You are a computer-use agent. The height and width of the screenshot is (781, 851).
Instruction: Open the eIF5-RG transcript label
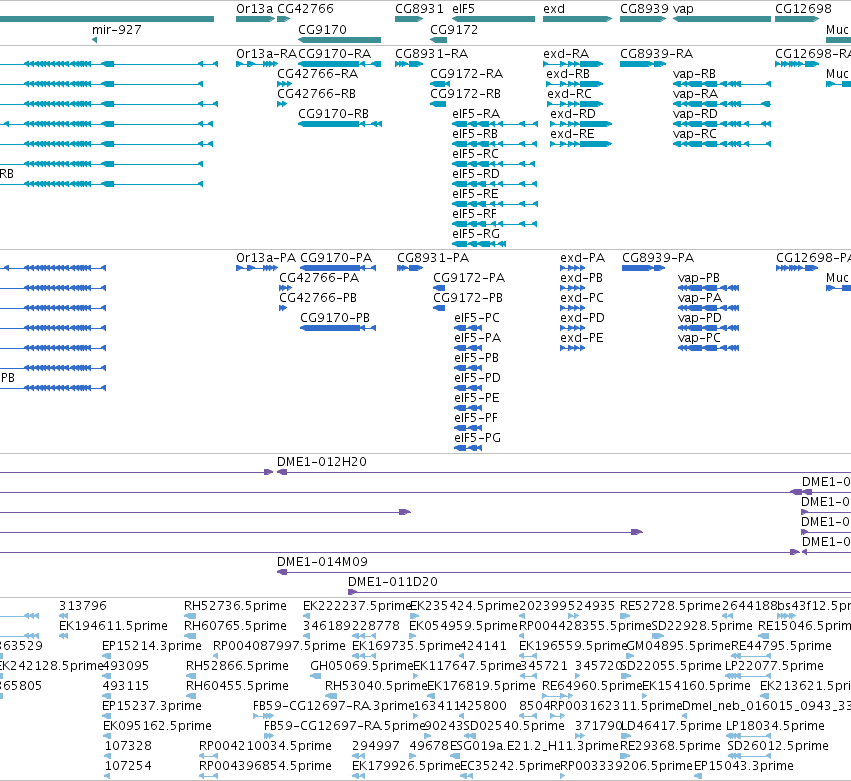click(x=476, y=234)
